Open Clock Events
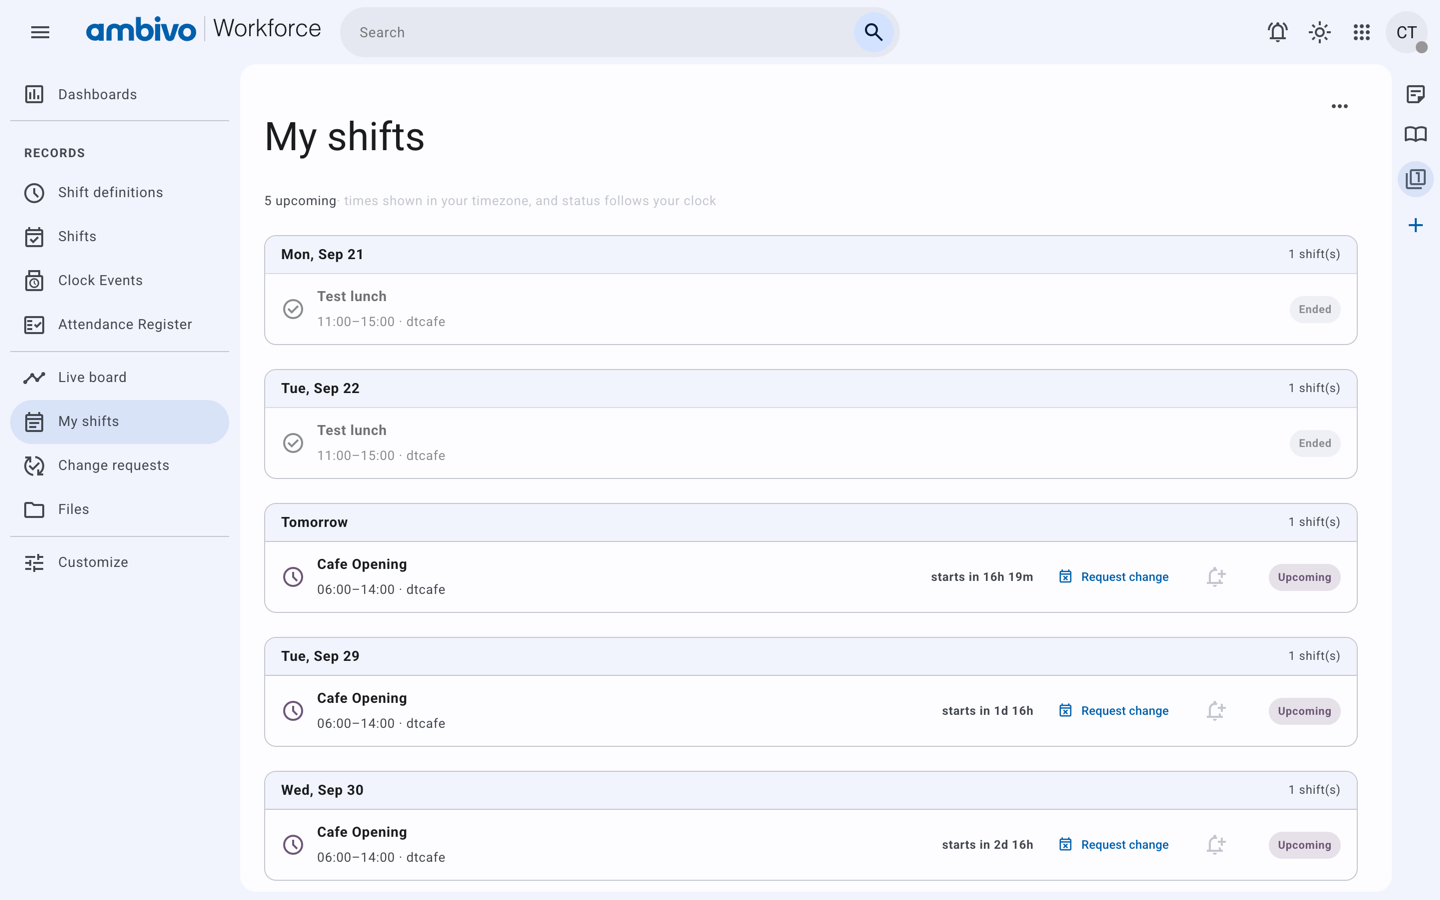The width and height of the screenshot is (1440, 900). pyautogui.click(x=120, y=280)
